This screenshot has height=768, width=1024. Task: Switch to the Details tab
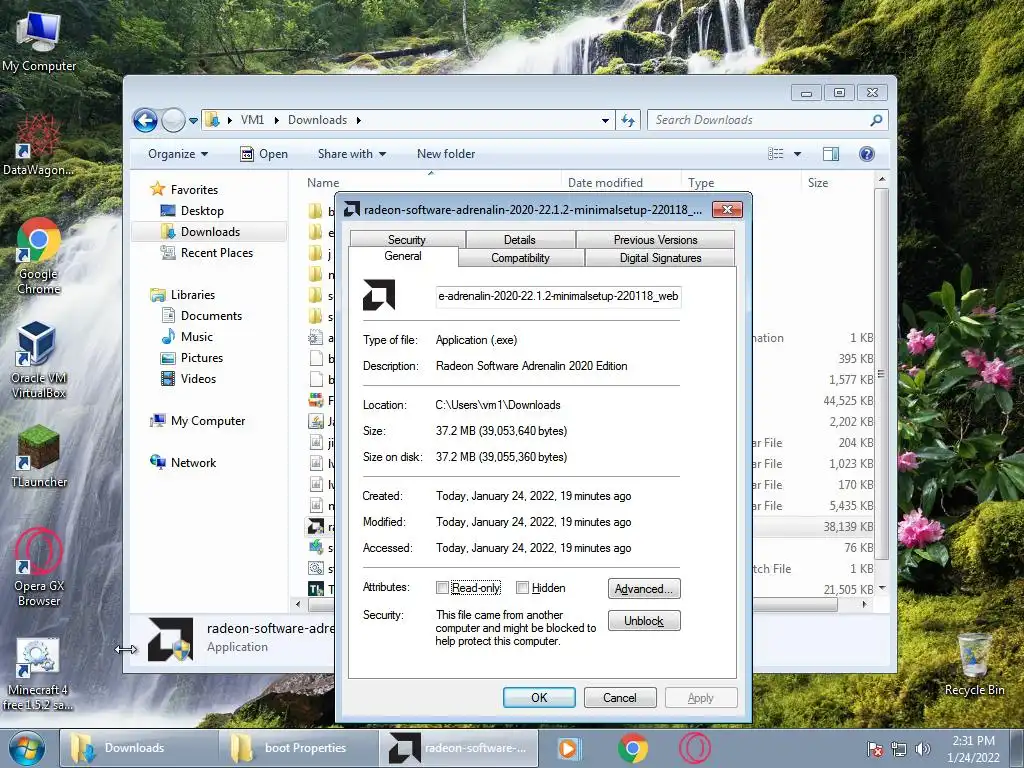(x=520, y=240)
